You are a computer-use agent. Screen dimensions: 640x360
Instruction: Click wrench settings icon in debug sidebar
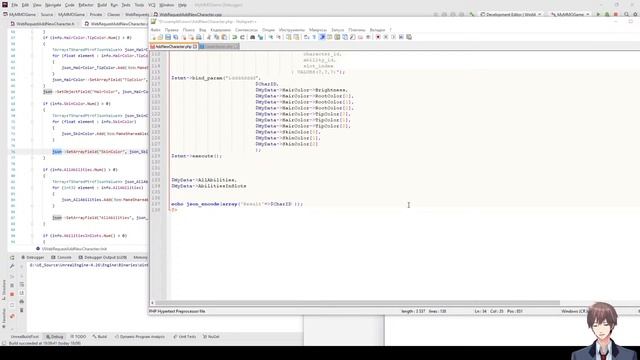point(12,266)
